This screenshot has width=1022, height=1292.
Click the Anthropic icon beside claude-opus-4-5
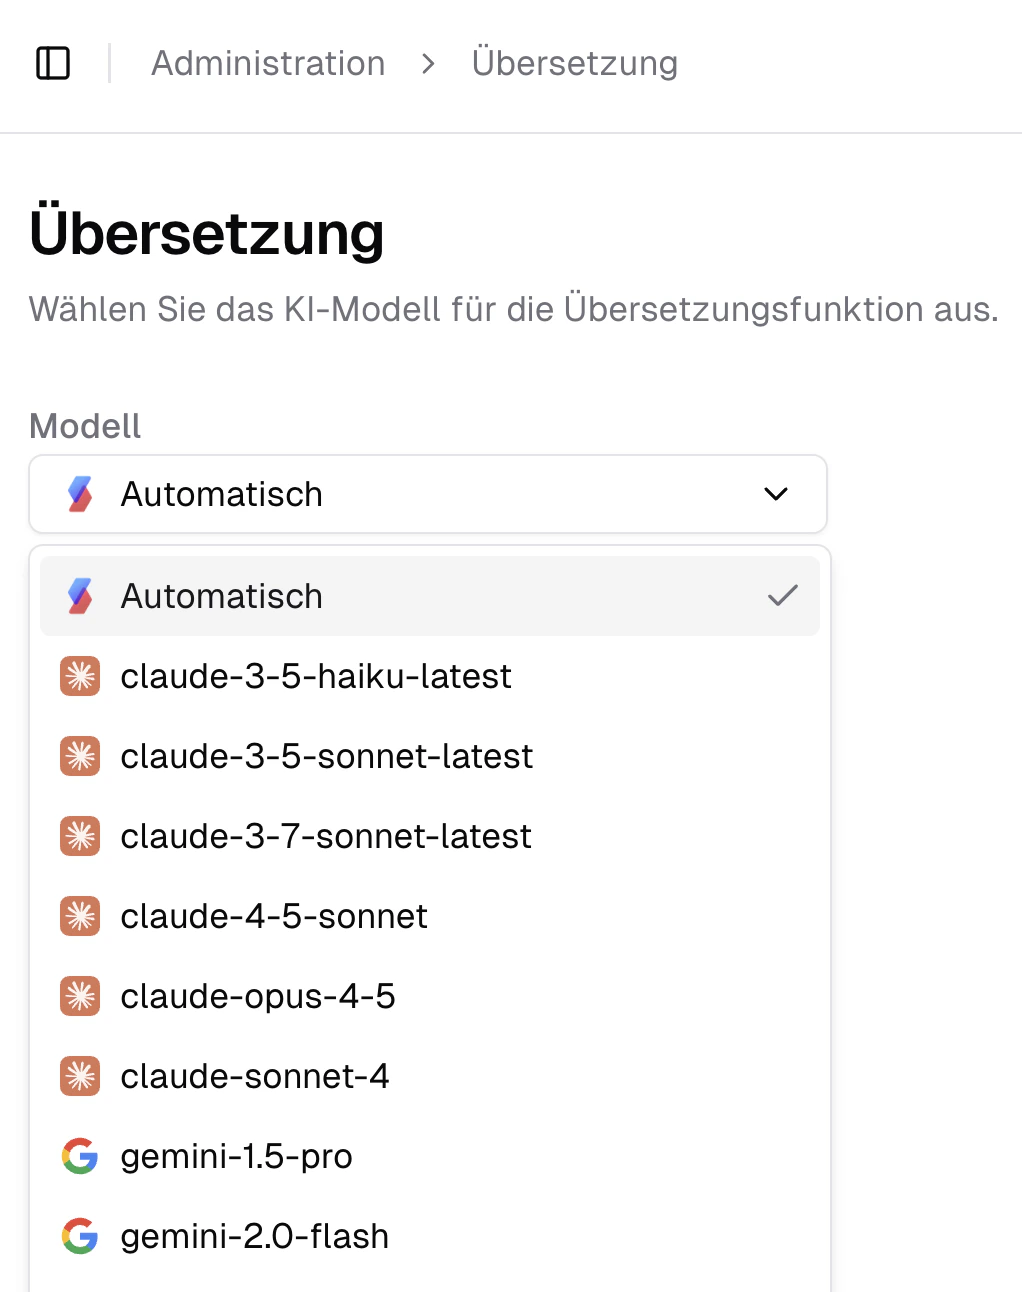(x=79, y=996)
